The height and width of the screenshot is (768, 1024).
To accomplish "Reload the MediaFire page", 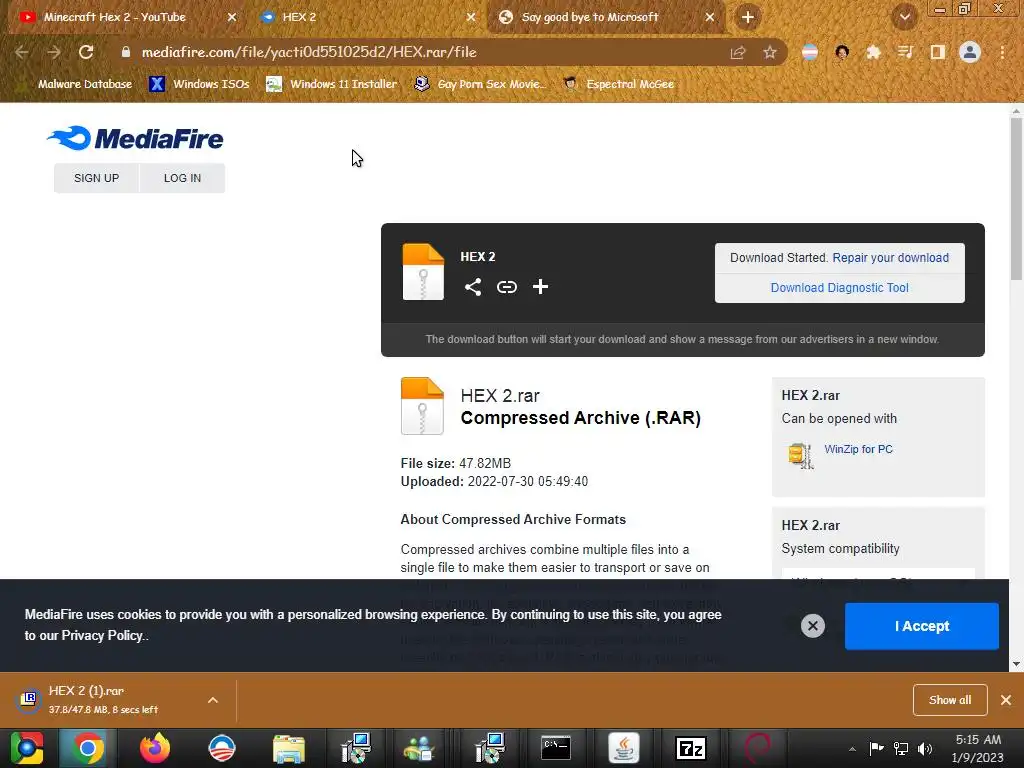I will [x=86, y=52].
